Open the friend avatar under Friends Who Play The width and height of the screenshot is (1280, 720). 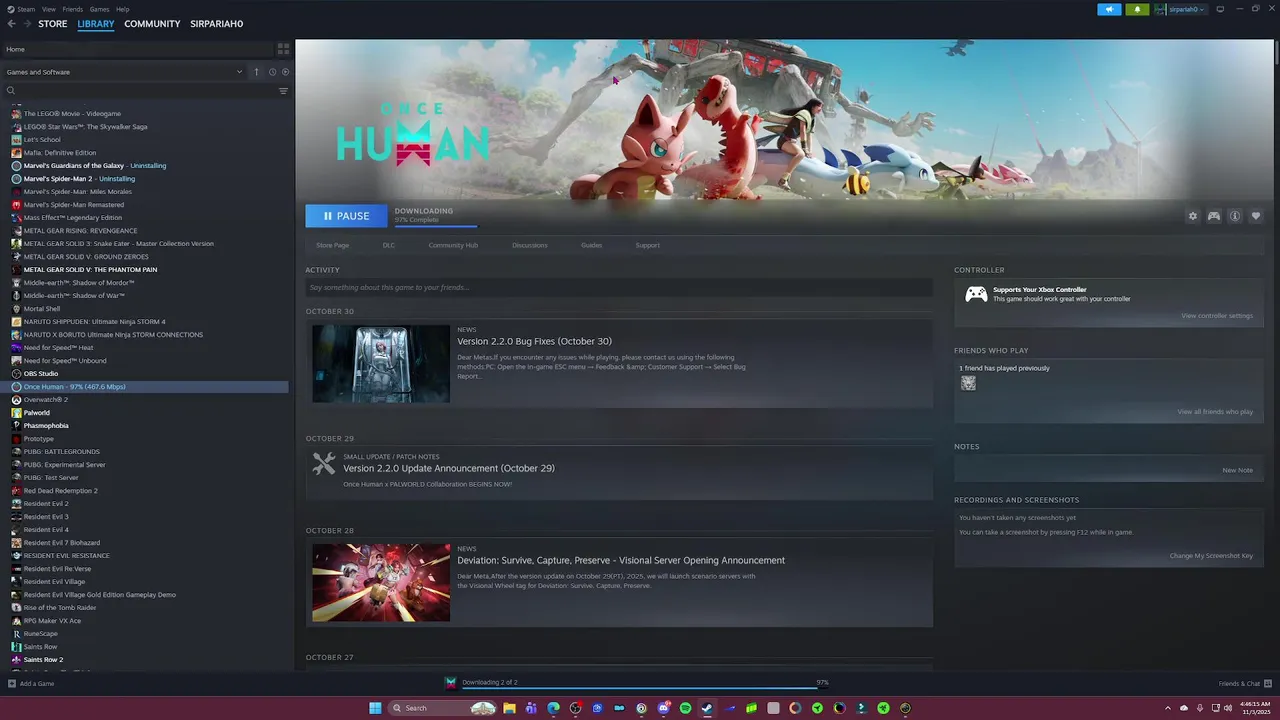click(968, 383)
